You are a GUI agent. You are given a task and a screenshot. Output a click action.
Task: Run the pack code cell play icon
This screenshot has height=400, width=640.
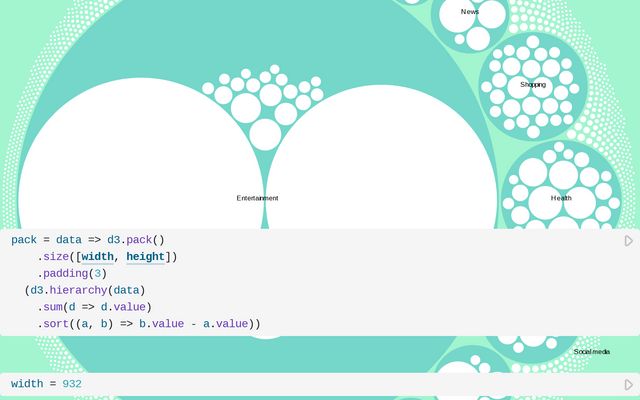629,241
